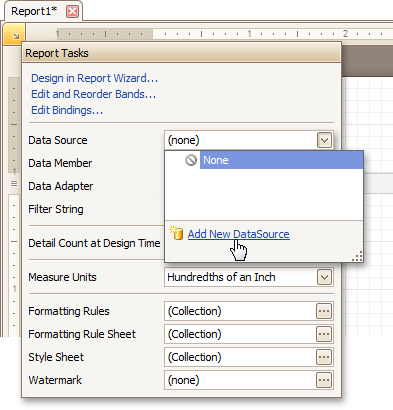Click the Data Member label

[60, 163]
